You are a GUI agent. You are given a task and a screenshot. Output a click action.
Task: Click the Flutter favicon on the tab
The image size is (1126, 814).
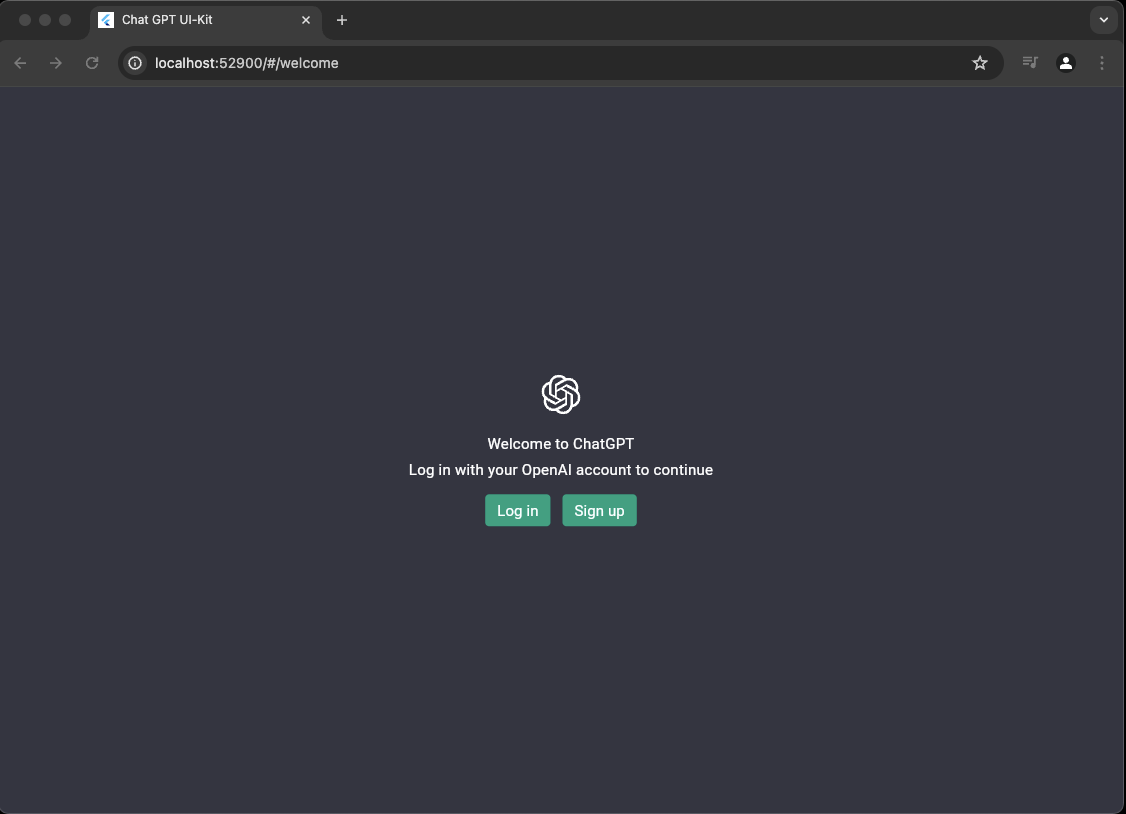(x=106, y=20)
